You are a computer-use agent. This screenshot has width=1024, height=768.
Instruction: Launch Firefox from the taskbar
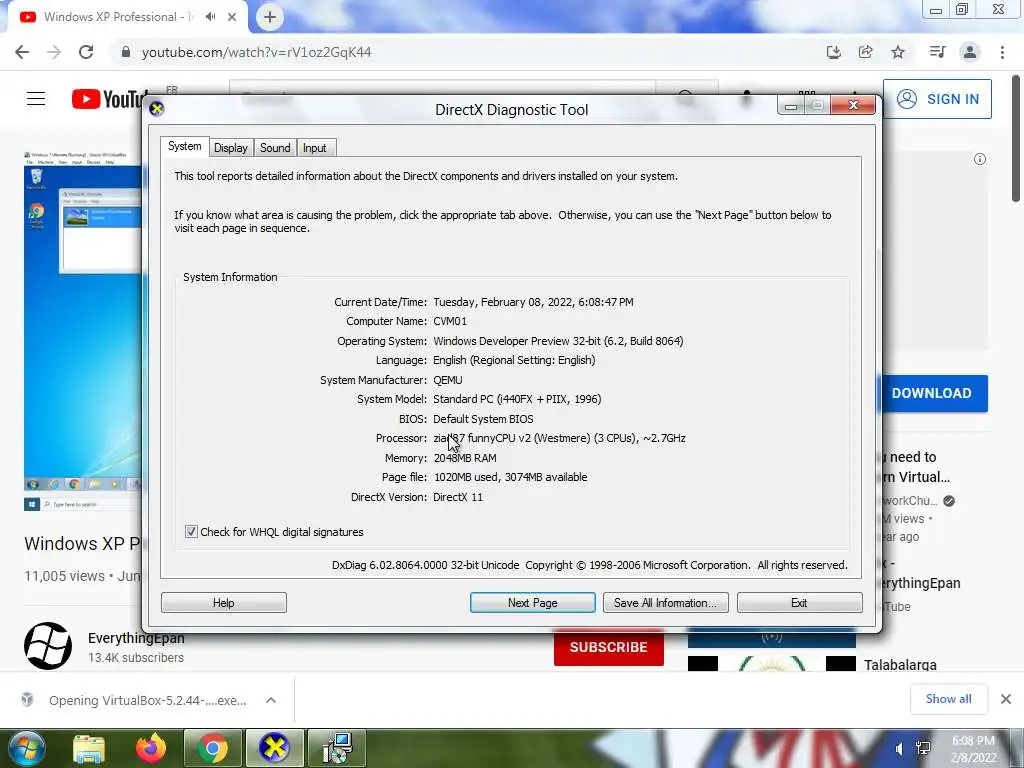pos(150,748)
